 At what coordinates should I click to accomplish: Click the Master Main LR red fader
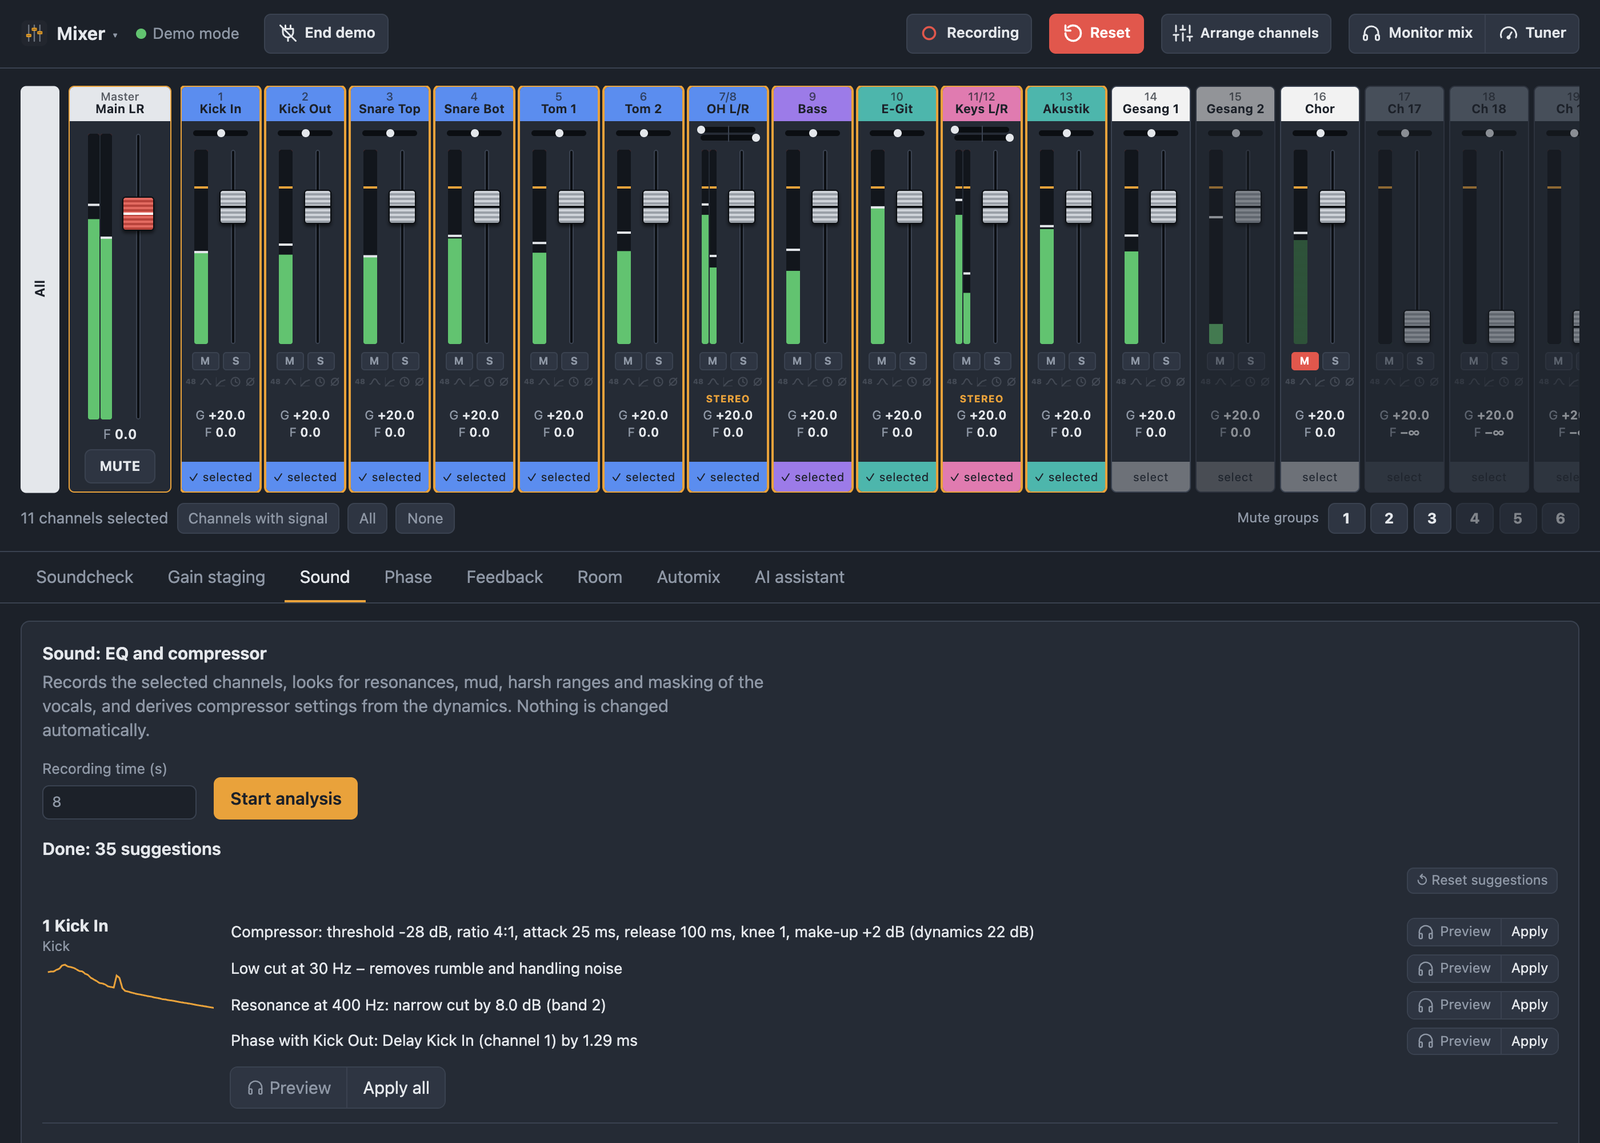pyautogui.click(x=138, y=213)
